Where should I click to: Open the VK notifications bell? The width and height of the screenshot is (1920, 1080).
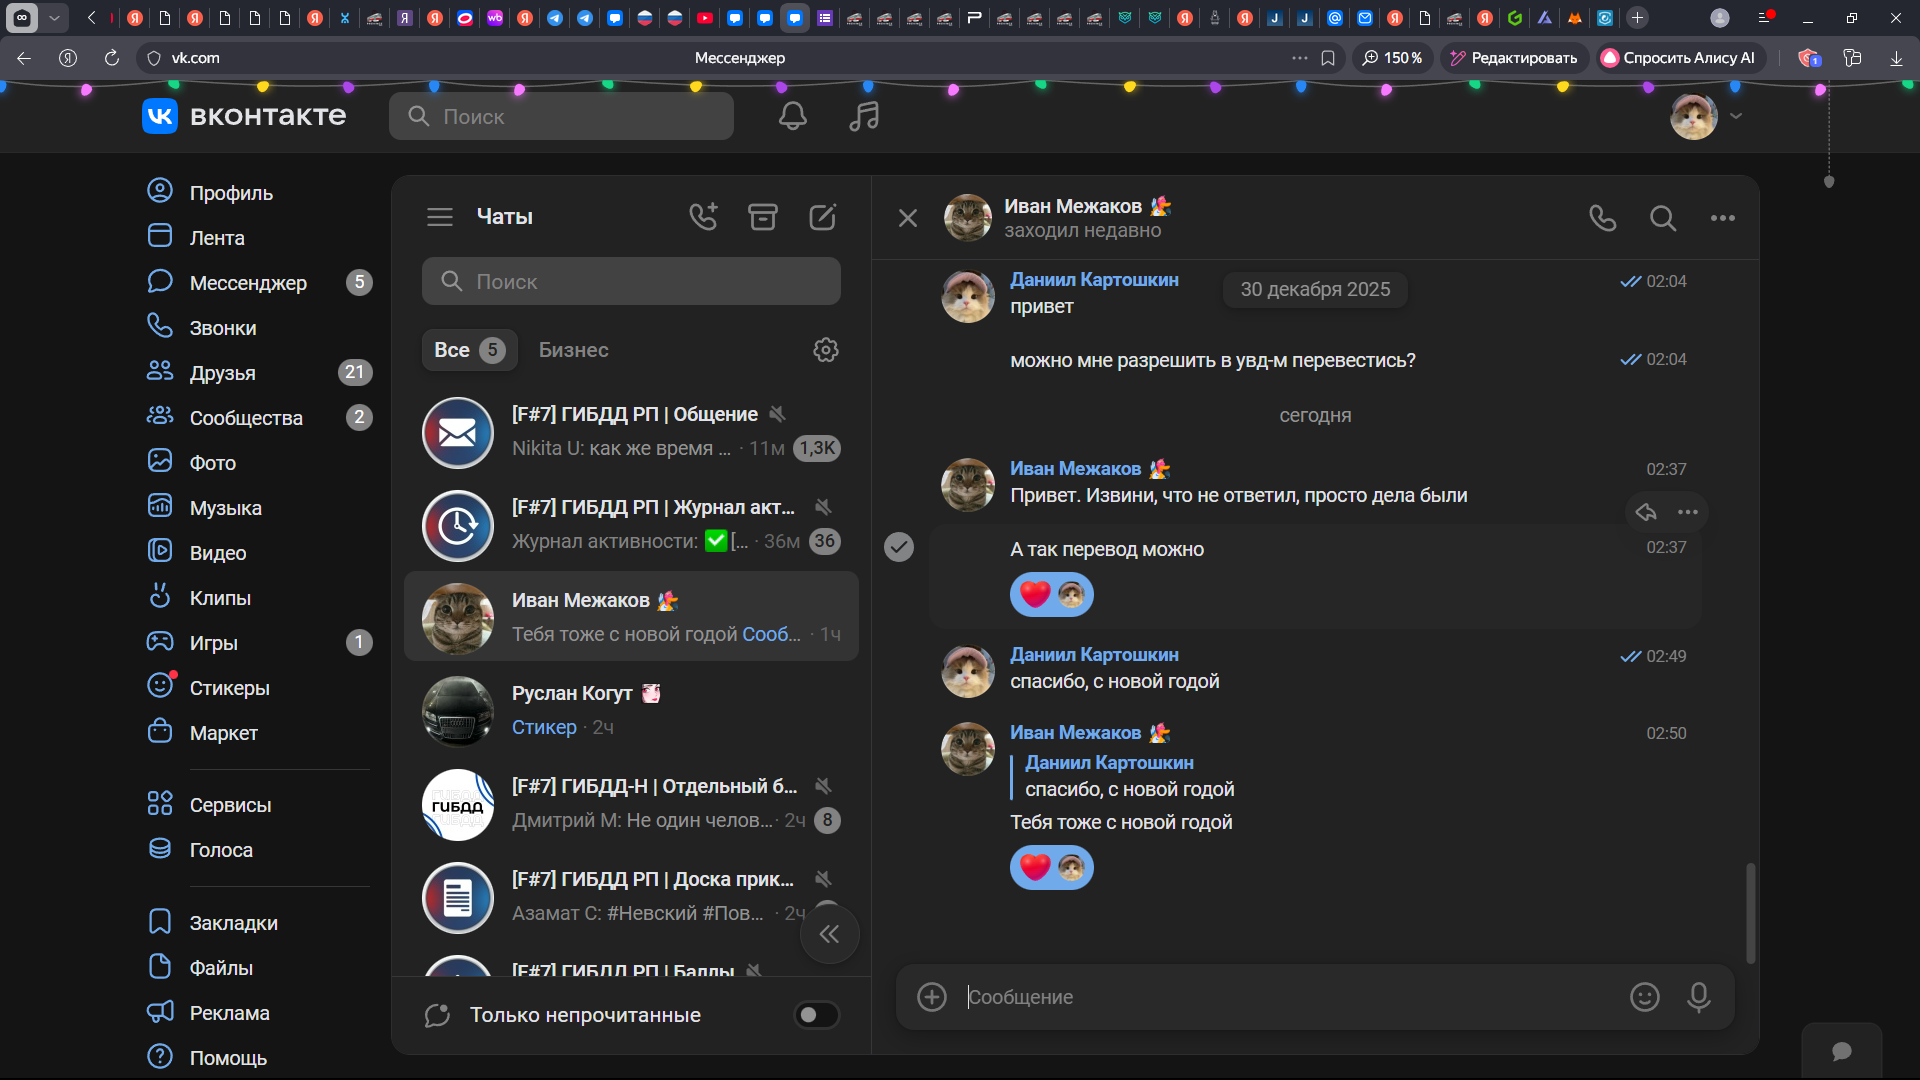pyautogui.click(x=792, y=116)
